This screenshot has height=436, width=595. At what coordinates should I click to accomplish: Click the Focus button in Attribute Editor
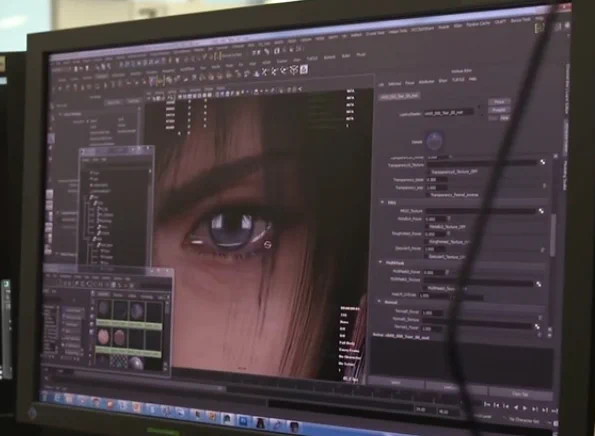[x=499, y=102]
